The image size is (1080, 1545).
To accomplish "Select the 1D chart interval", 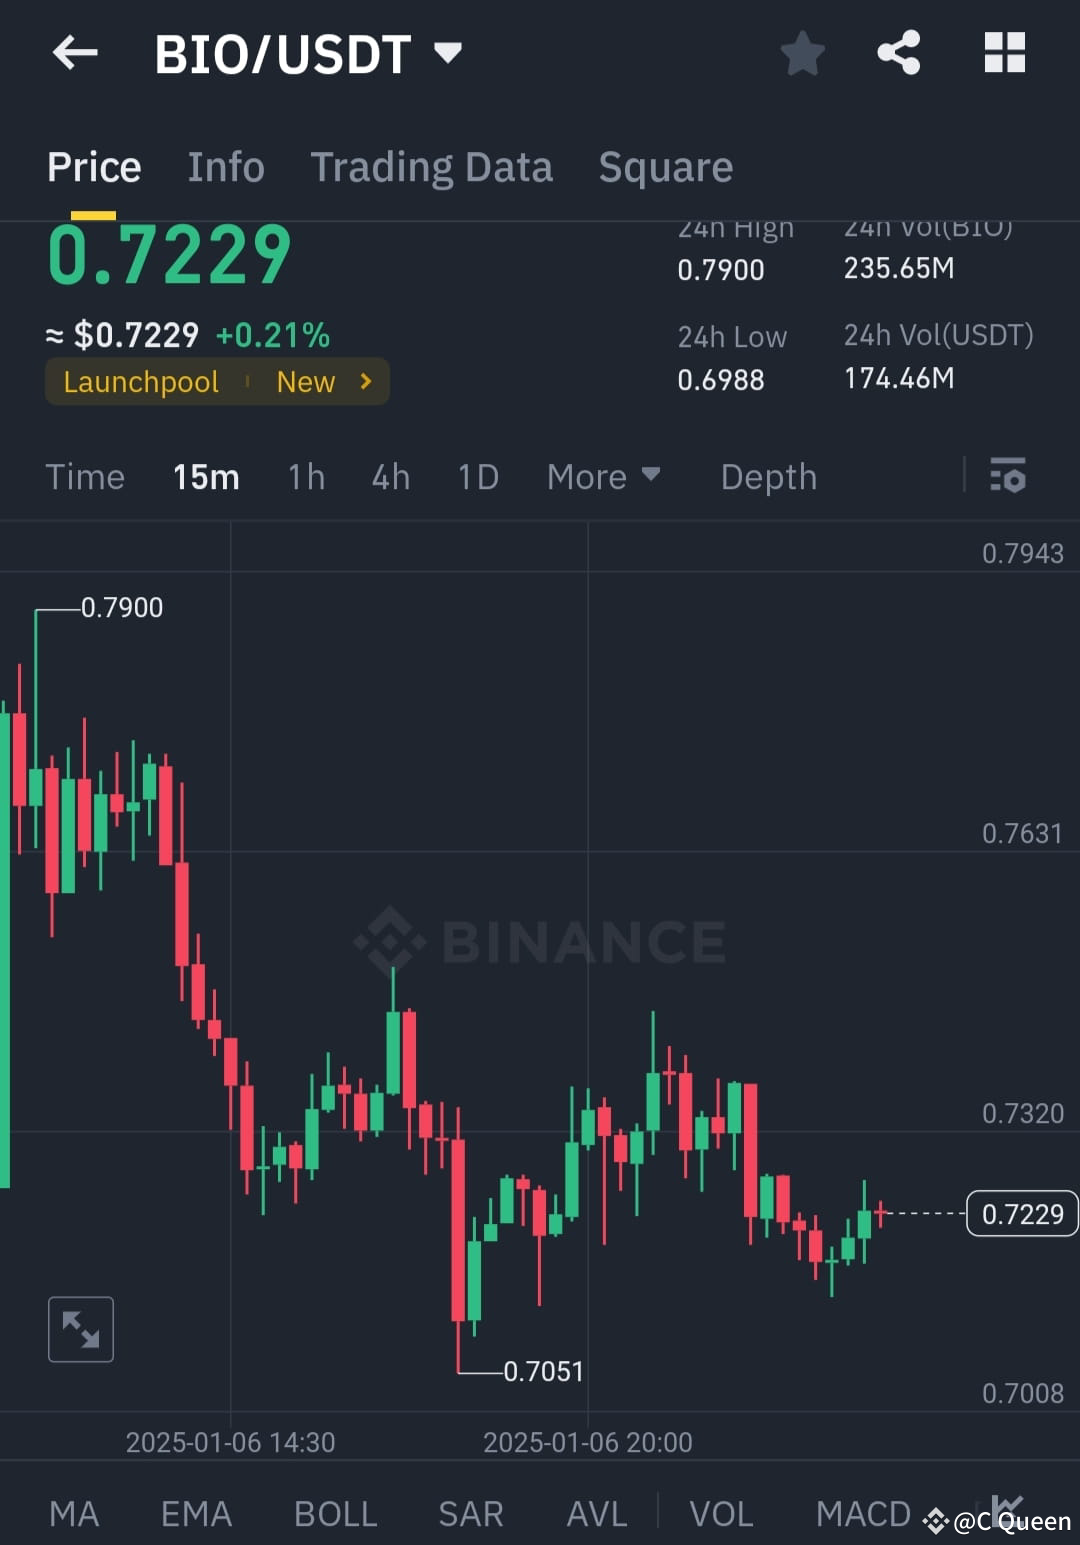I will pos(477,477).
